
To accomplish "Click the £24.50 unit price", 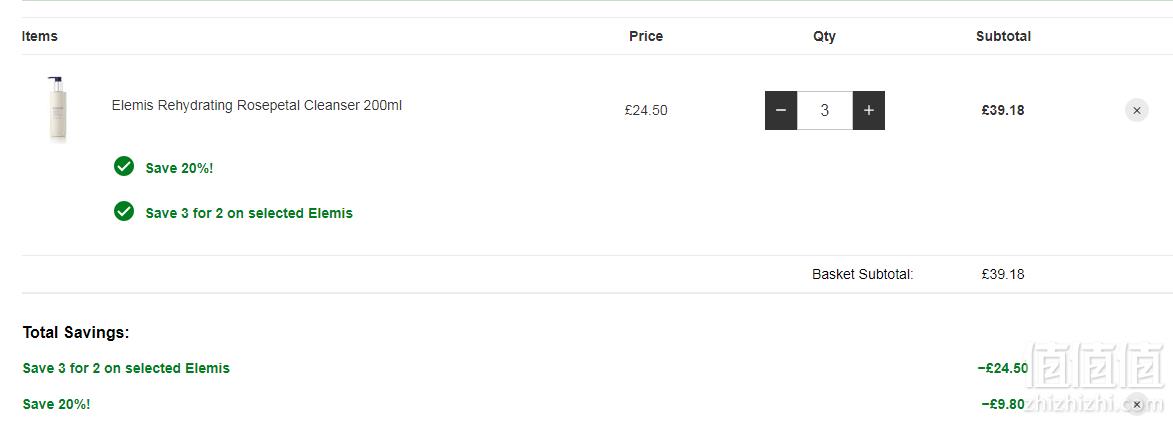I will click(646, 111).
